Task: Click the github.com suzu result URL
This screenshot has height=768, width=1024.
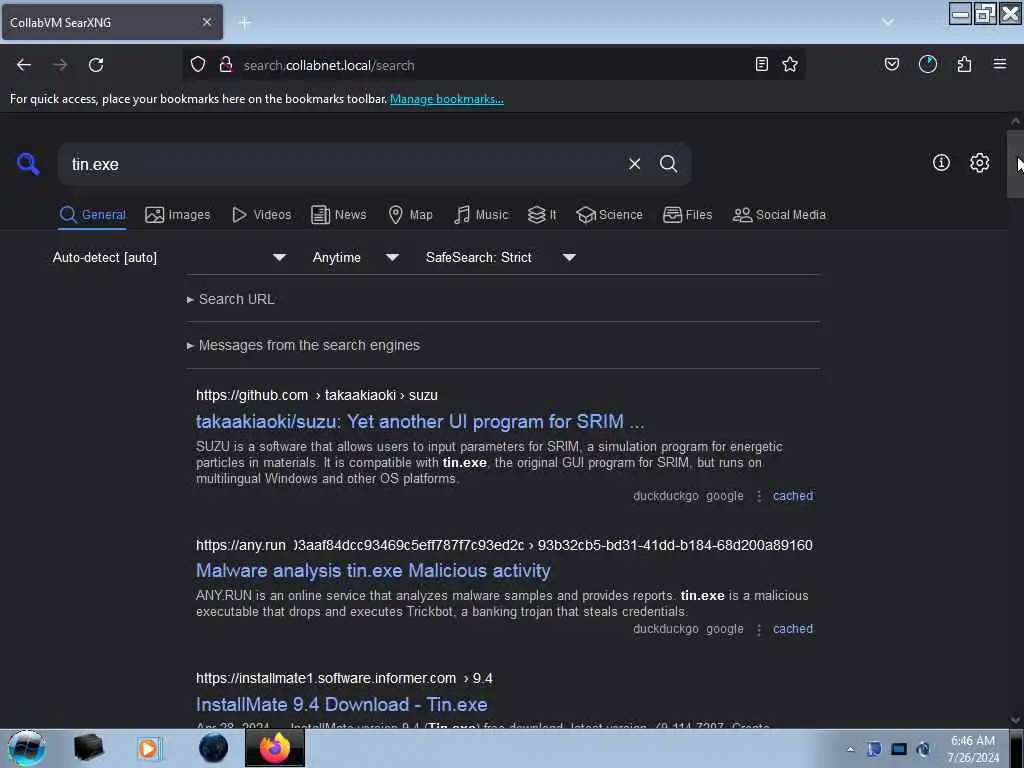Action: (317, 395)
